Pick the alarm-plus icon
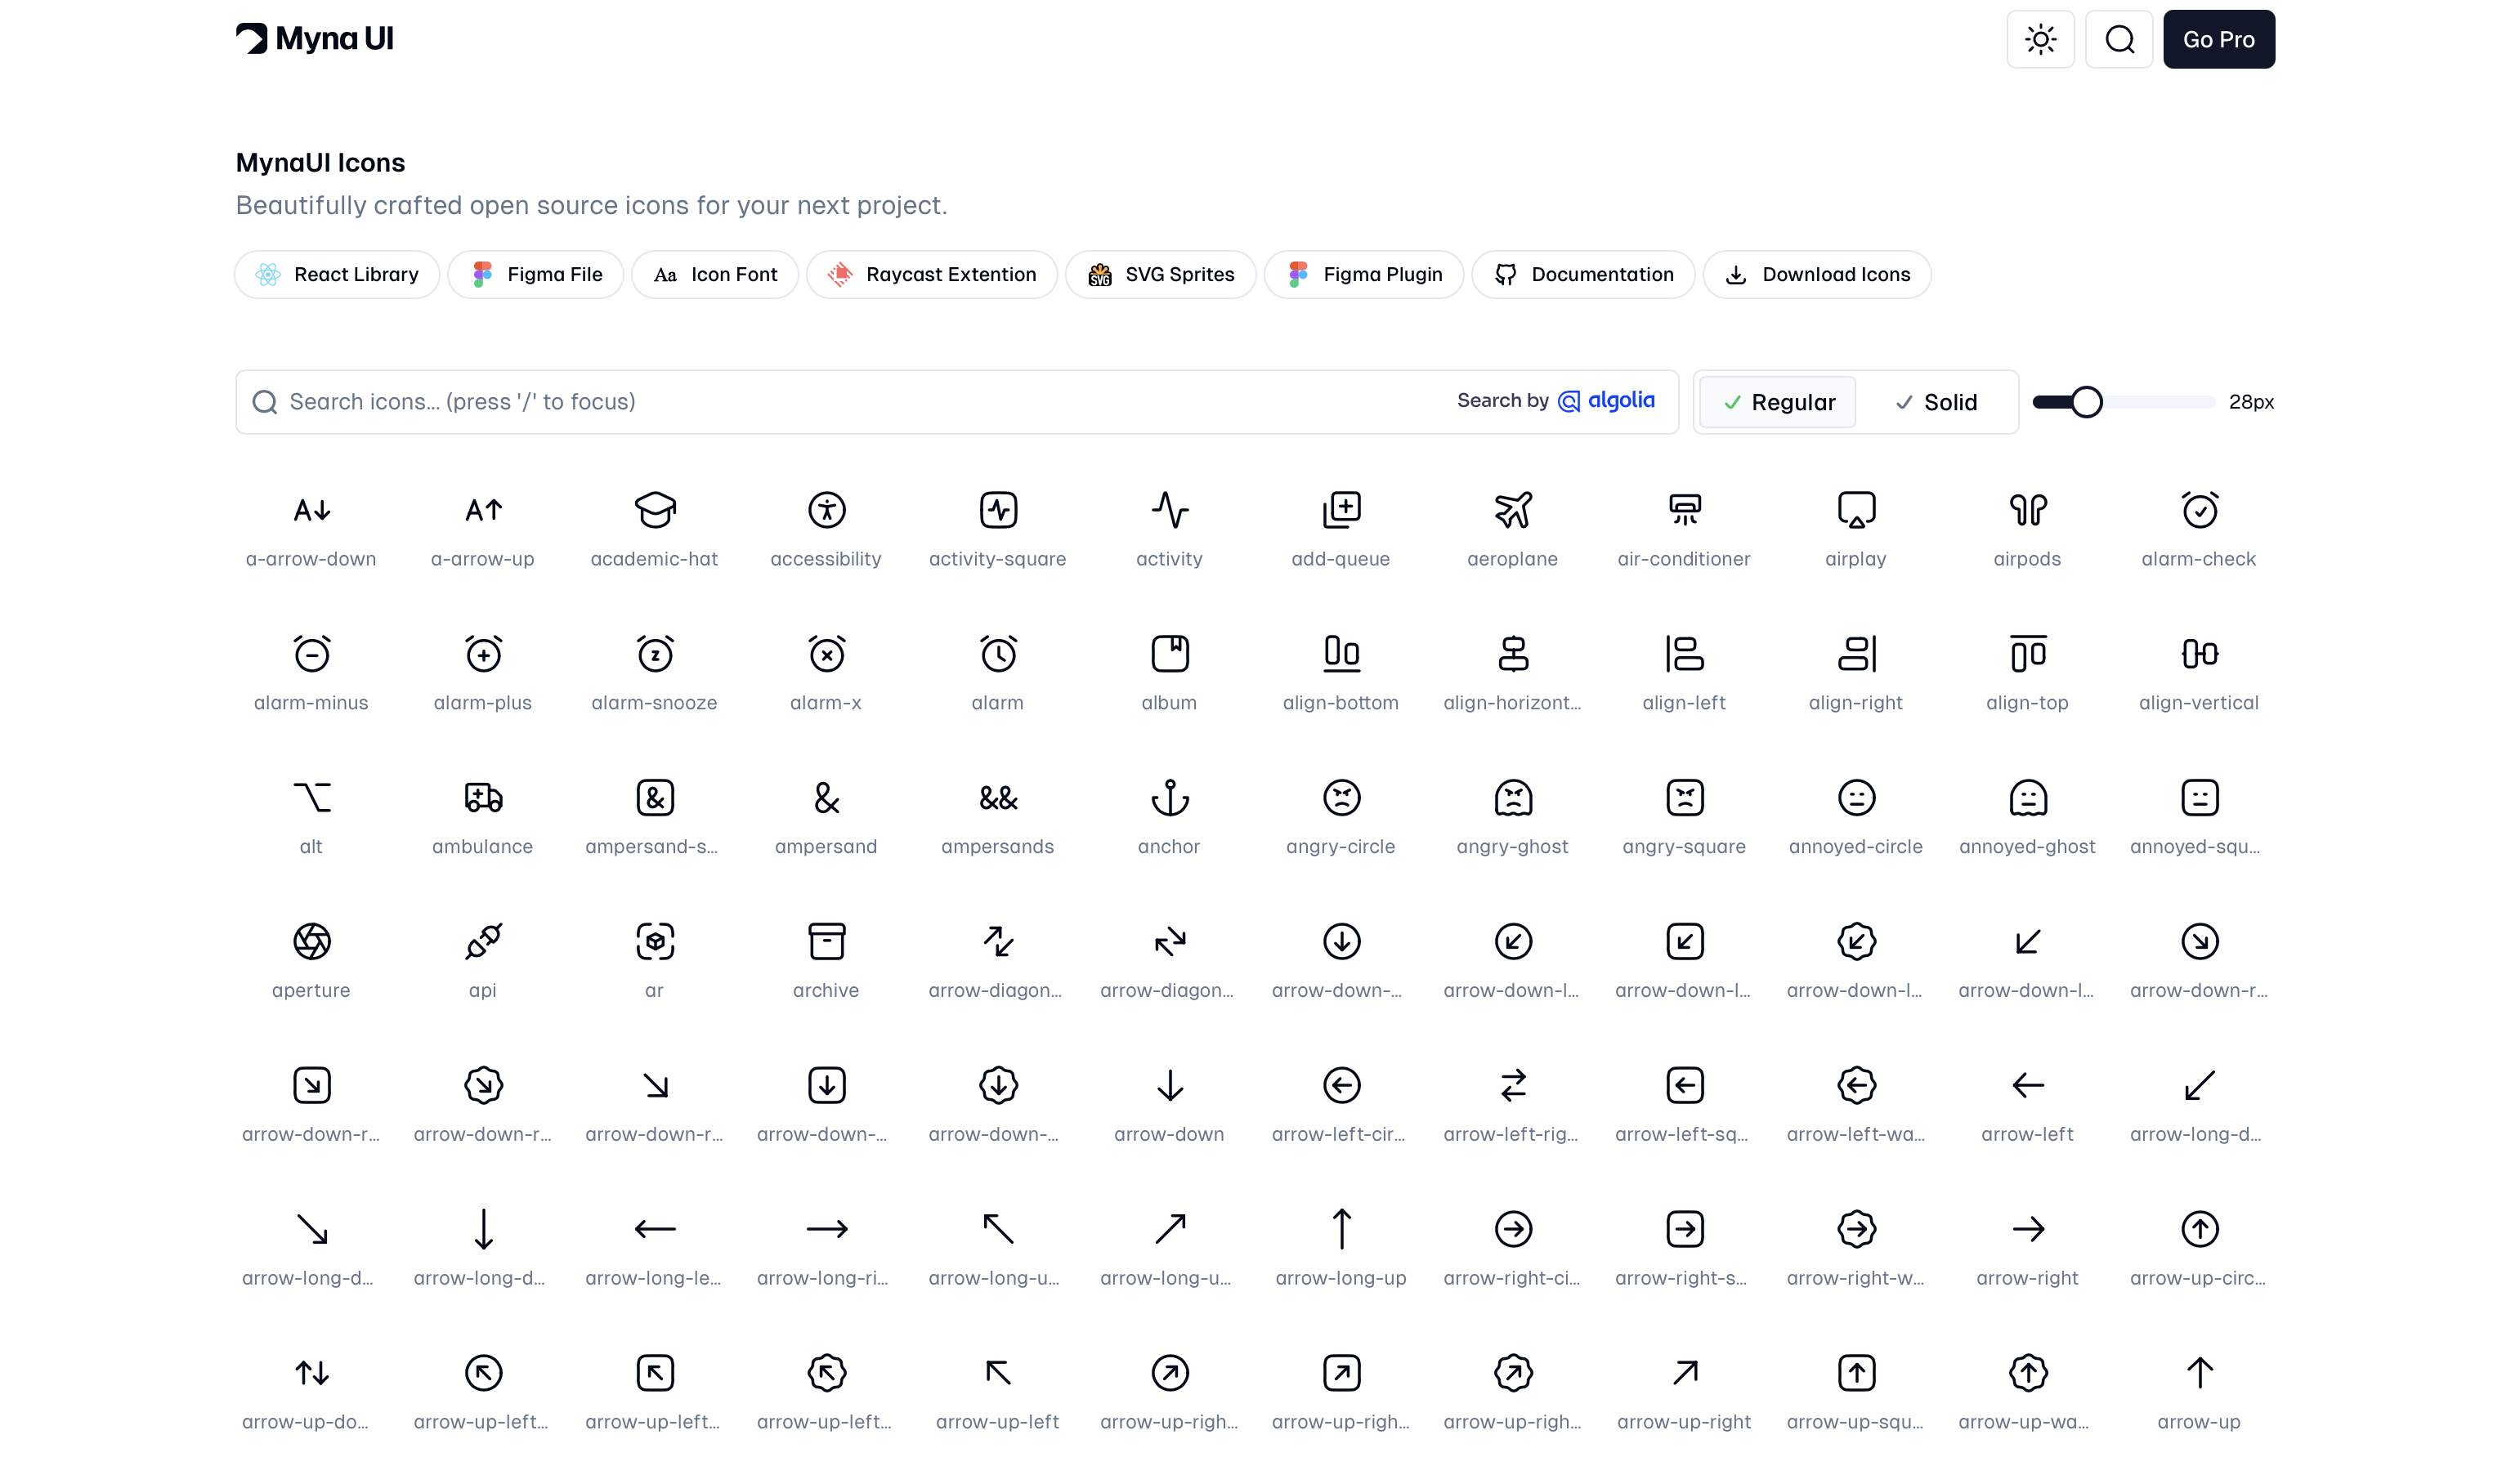2511x1484 pixels. point(483,654)
